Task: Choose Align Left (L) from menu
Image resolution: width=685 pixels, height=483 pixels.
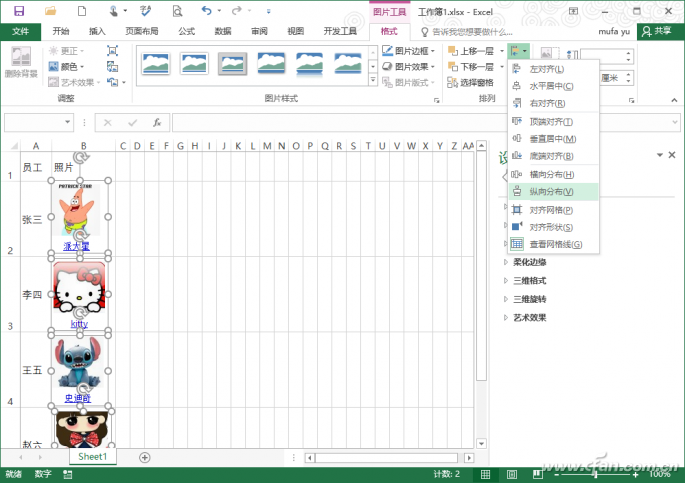Action: tap(553, 69)
